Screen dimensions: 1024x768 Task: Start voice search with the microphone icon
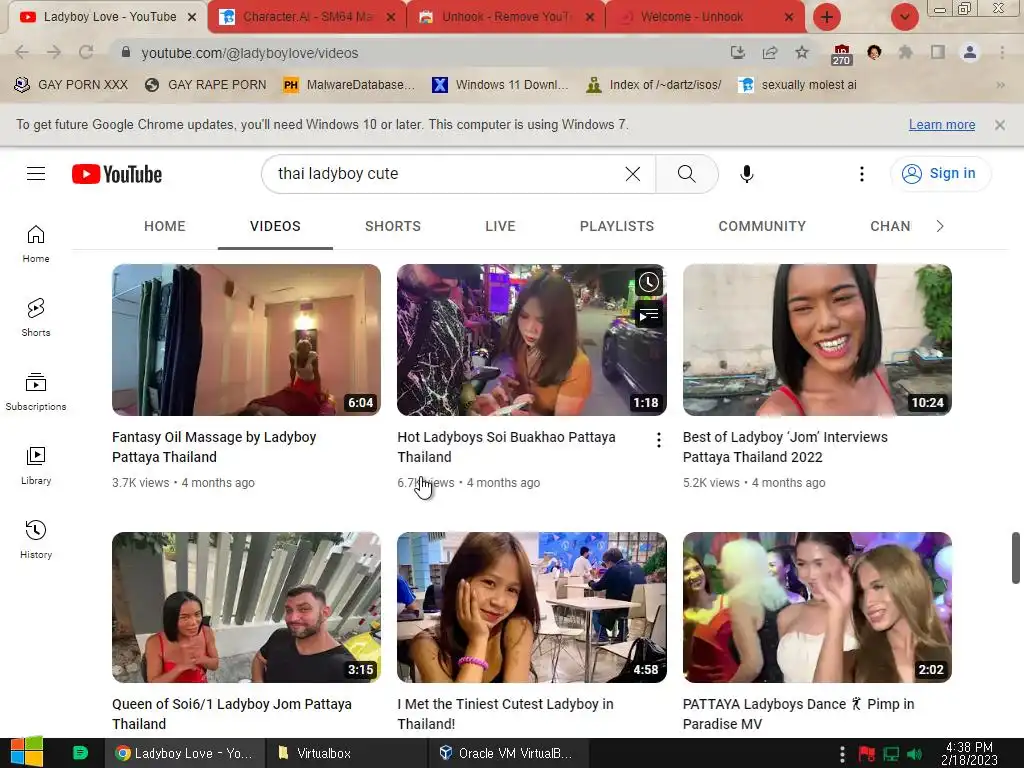click(x=746, y=174)
